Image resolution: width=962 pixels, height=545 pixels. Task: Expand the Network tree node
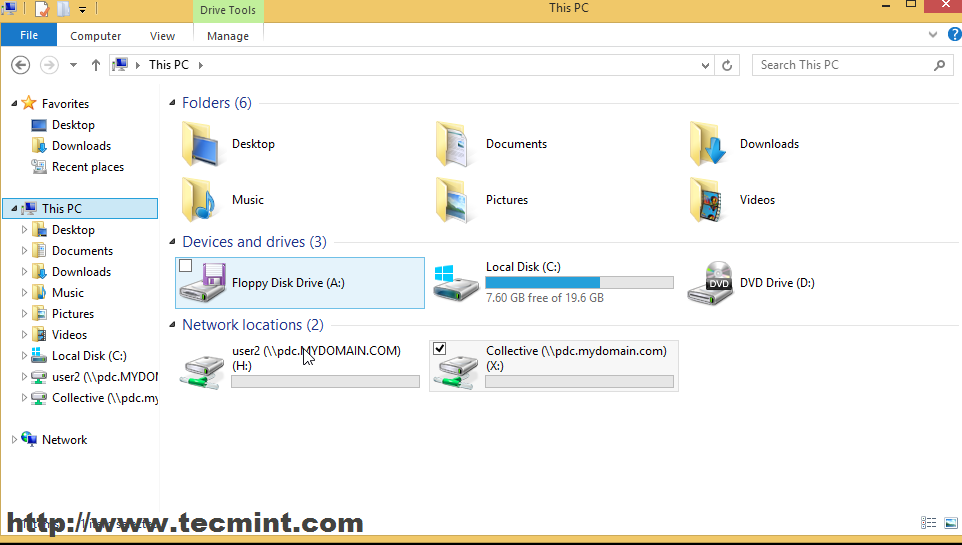pos(14,439)
